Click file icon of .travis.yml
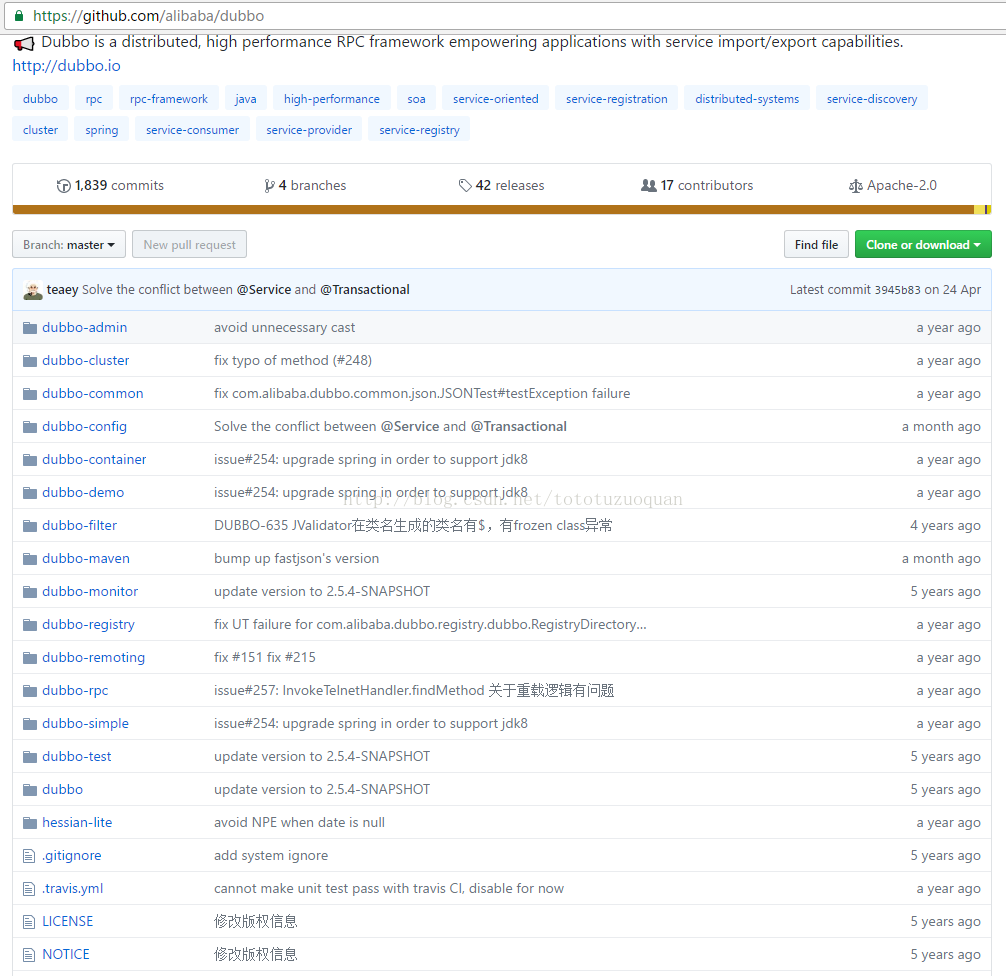Viewport: 1006px width, 976px height. click(x=29, y=889)
